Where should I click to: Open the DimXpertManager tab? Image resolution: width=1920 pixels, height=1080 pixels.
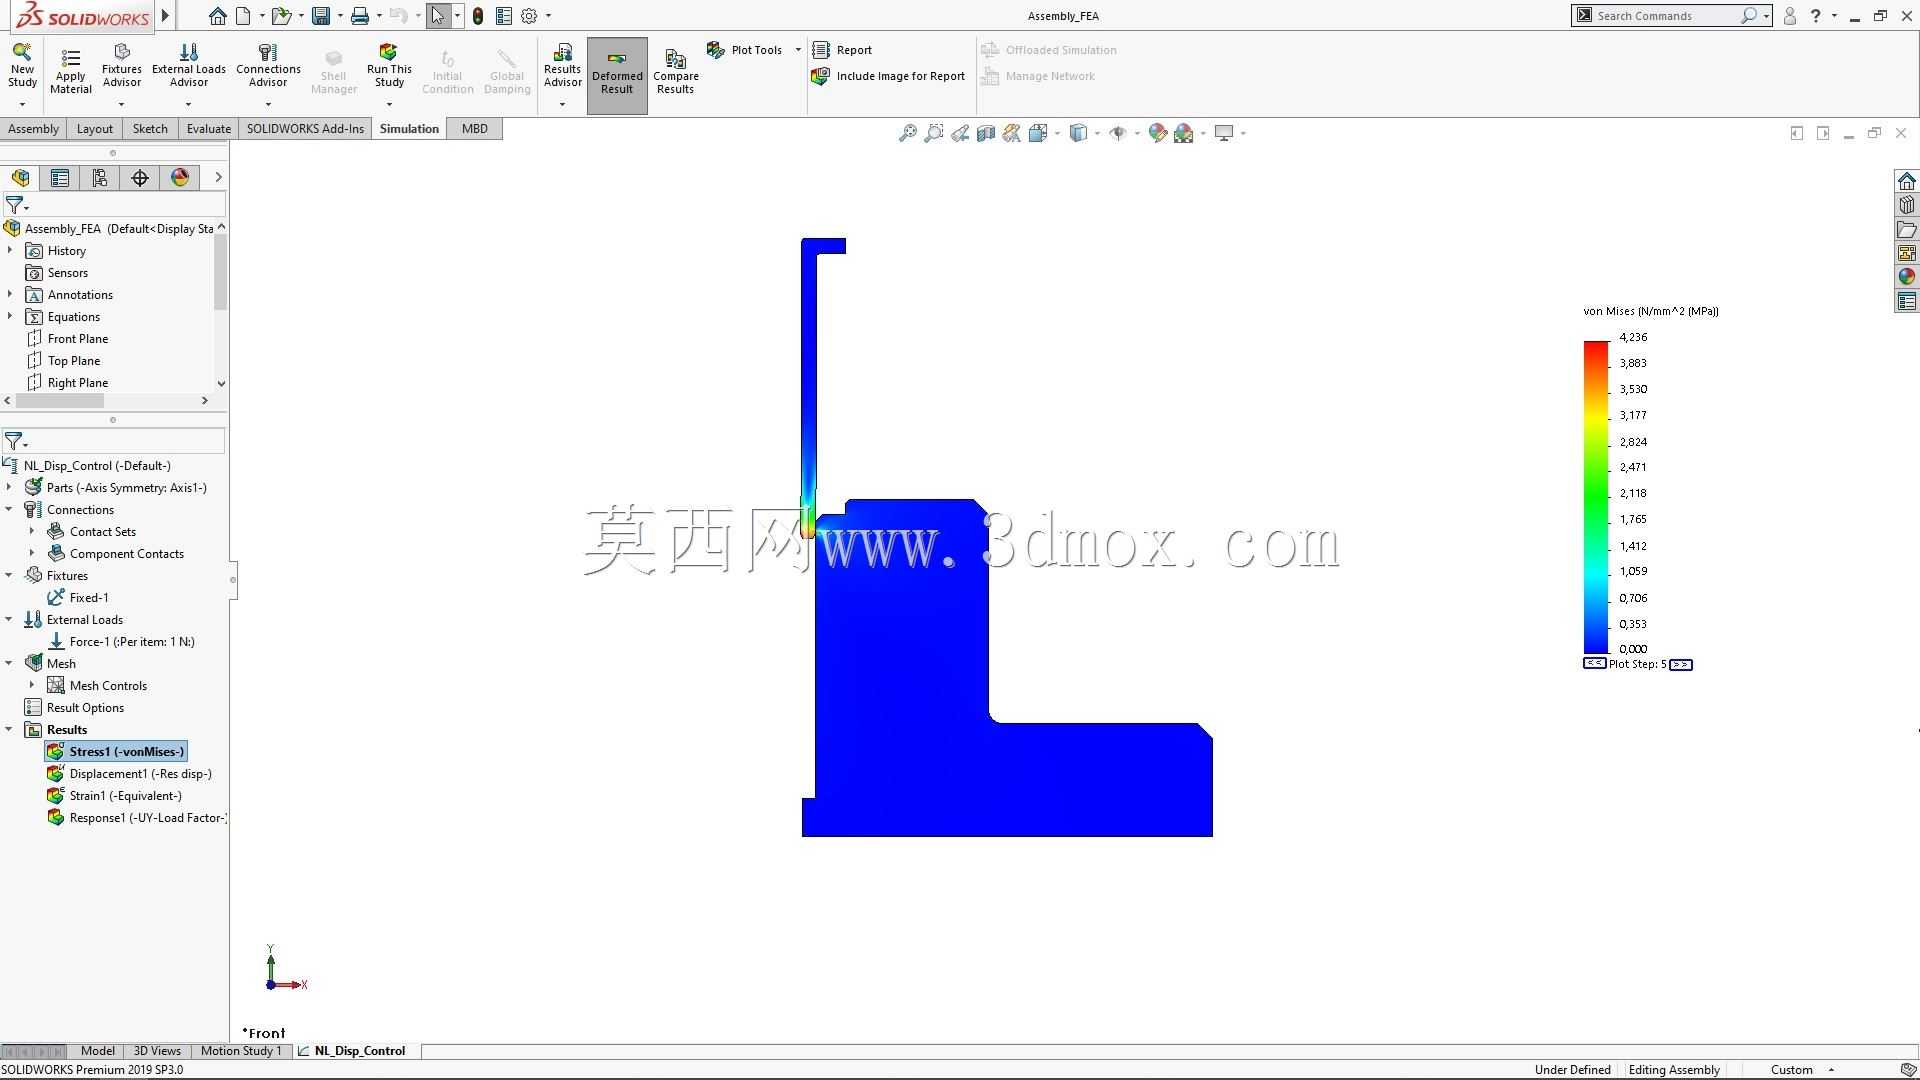(x=140, y=178)
